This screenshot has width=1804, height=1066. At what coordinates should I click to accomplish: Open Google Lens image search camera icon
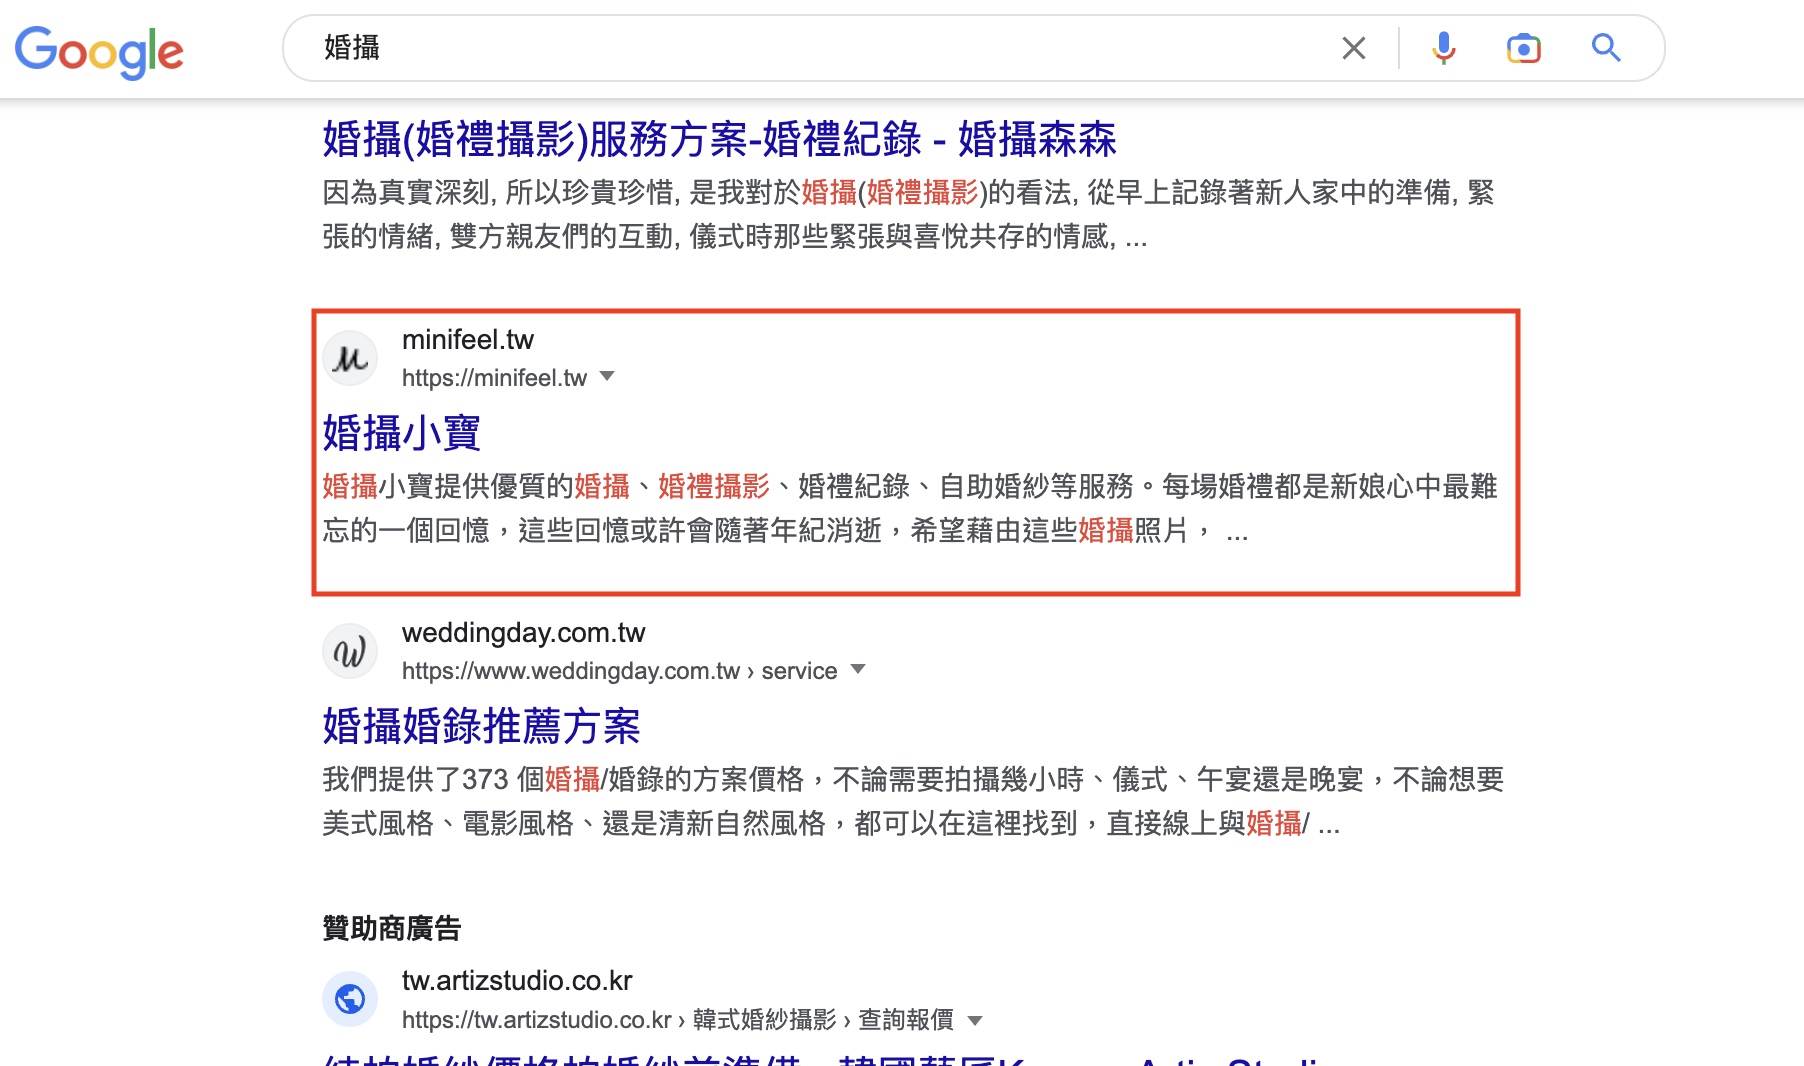(x=1523, y=48)
